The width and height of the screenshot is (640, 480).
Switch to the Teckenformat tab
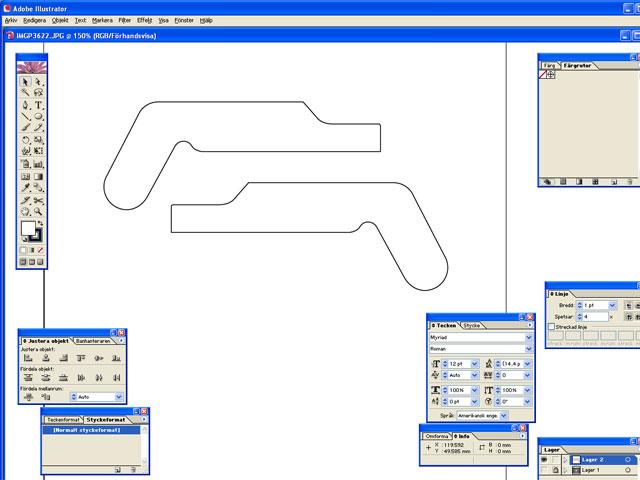click(x=63, y=420)
